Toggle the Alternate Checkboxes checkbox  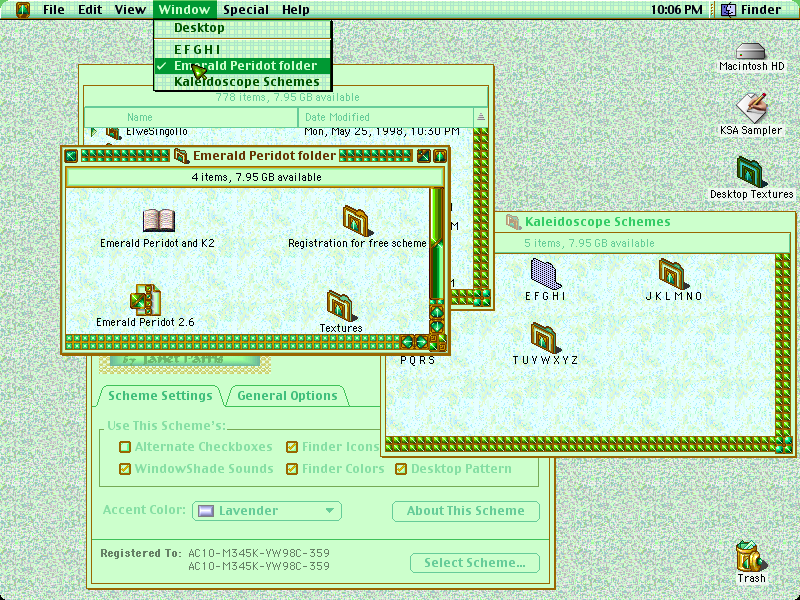(x=124, y=447)
